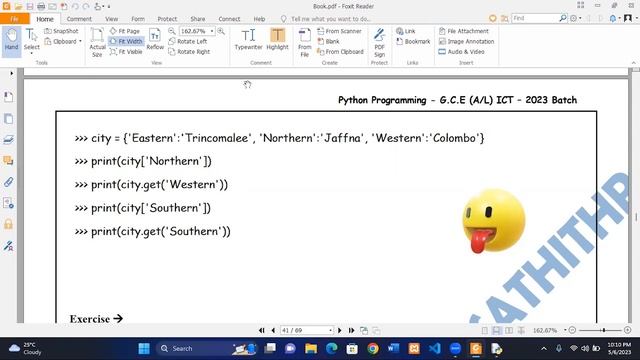Go to the last page
This screenshot has width=640, height=360.
pos(351,330)
